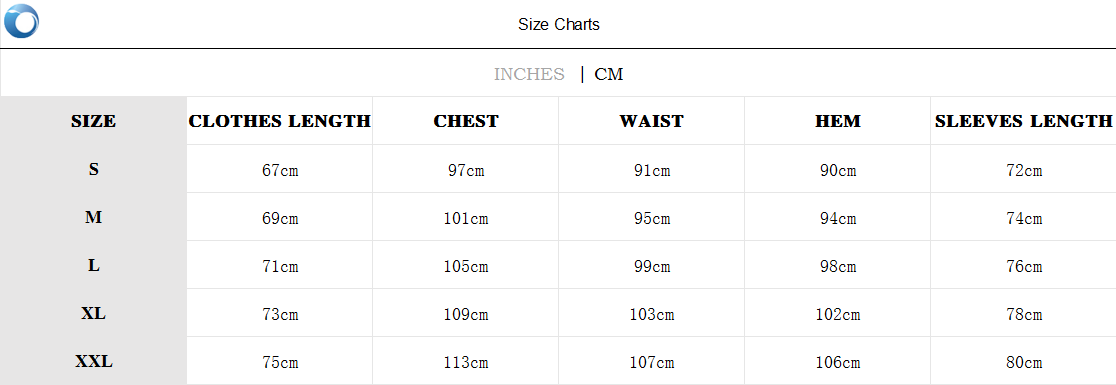The height and width of the screenshot is (385, 1116).
Task: Select the L size row label
Action: (x=93, y=265)
